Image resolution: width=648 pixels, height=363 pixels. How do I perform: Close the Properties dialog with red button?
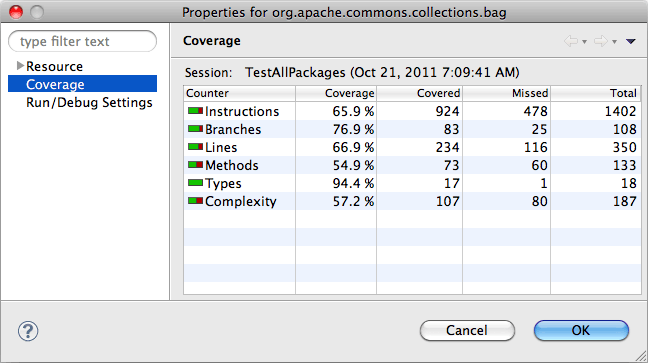click(x=16, y=12)
